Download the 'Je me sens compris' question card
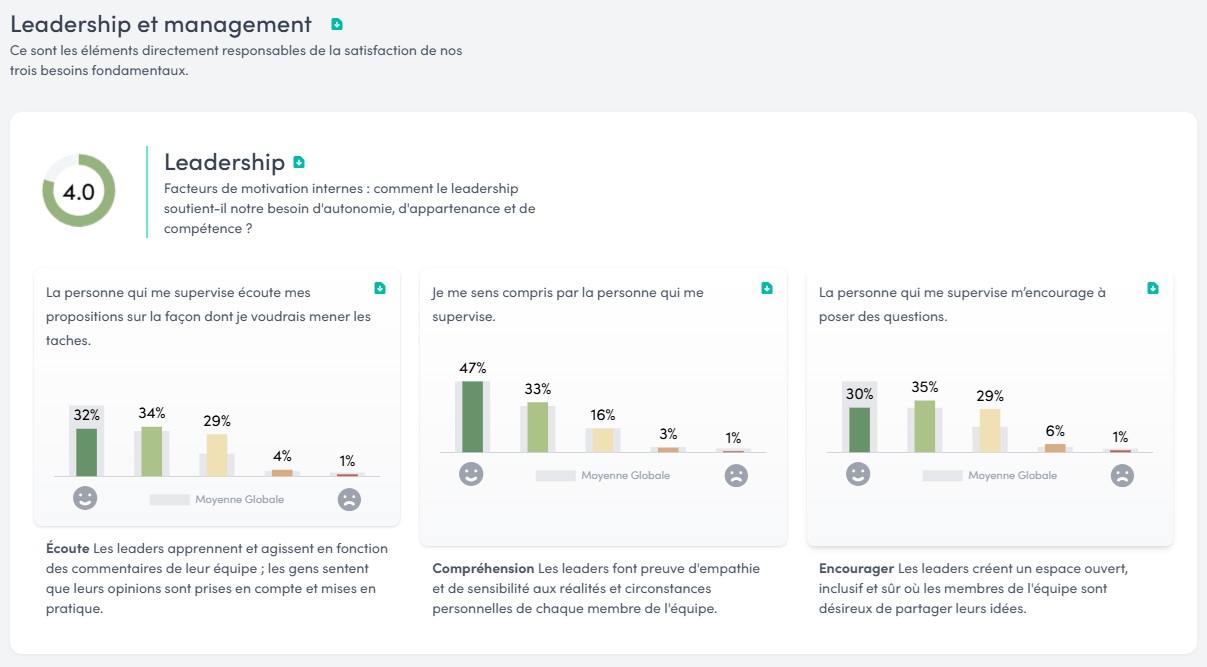 pos(767,288)
